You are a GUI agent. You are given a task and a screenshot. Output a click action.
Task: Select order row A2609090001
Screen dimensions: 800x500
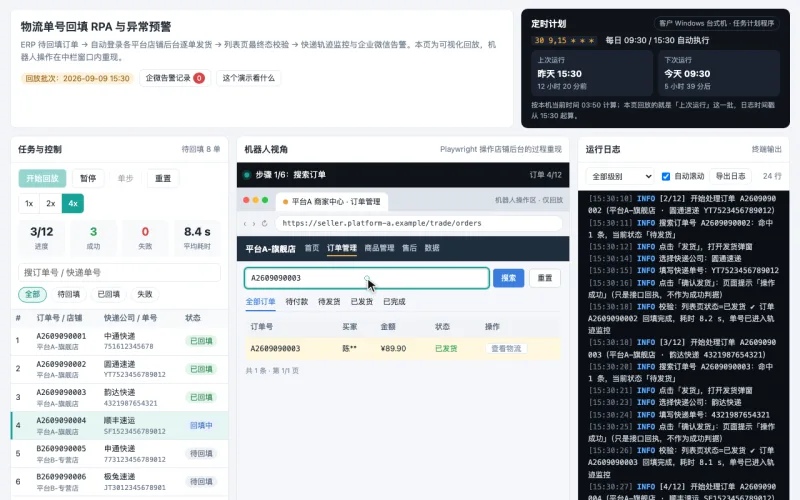[x=119, y=341]
